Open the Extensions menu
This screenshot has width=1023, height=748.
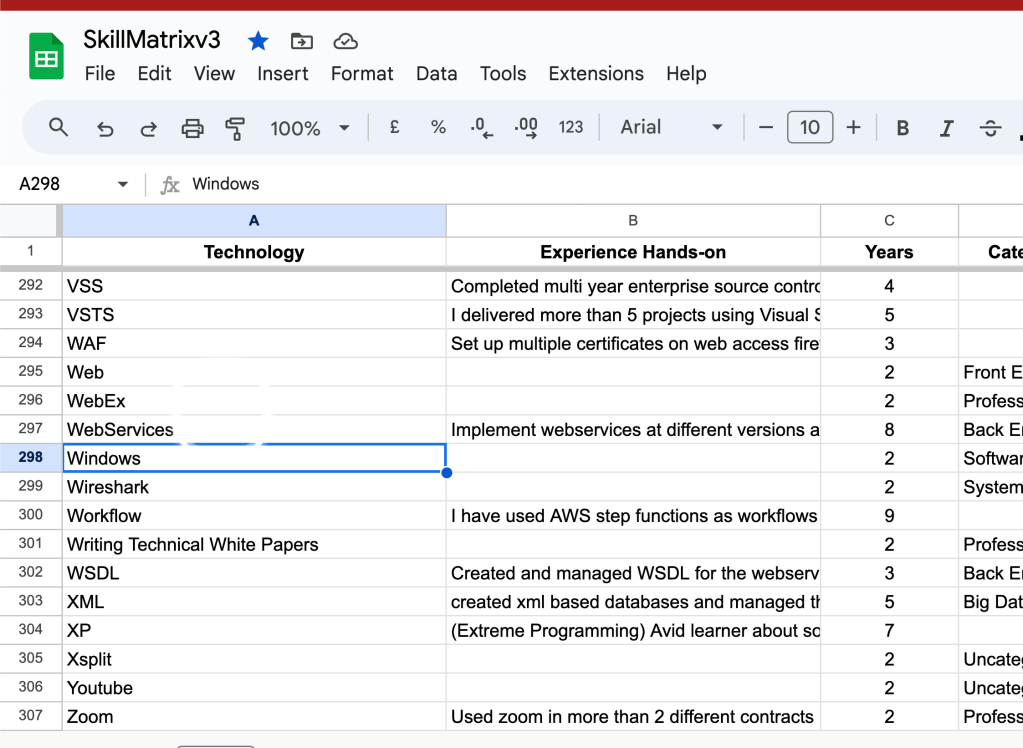pyautogui.click(x=596, y=74)
